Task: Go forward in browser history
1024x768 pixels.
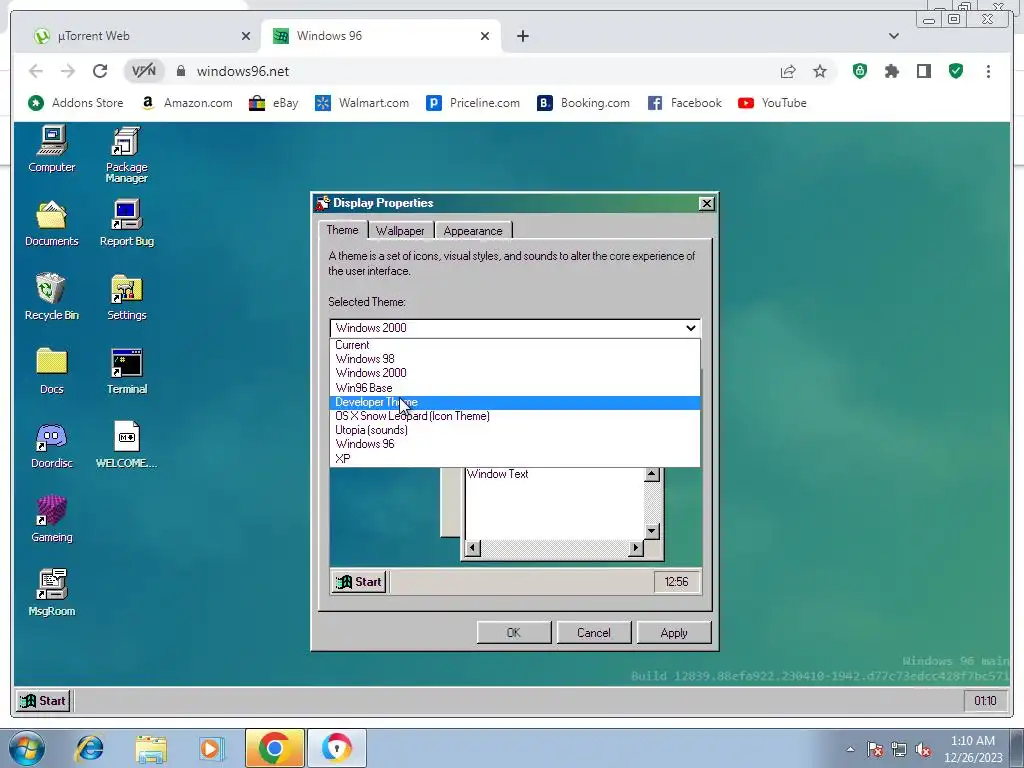Action: [x=67, y=71]
